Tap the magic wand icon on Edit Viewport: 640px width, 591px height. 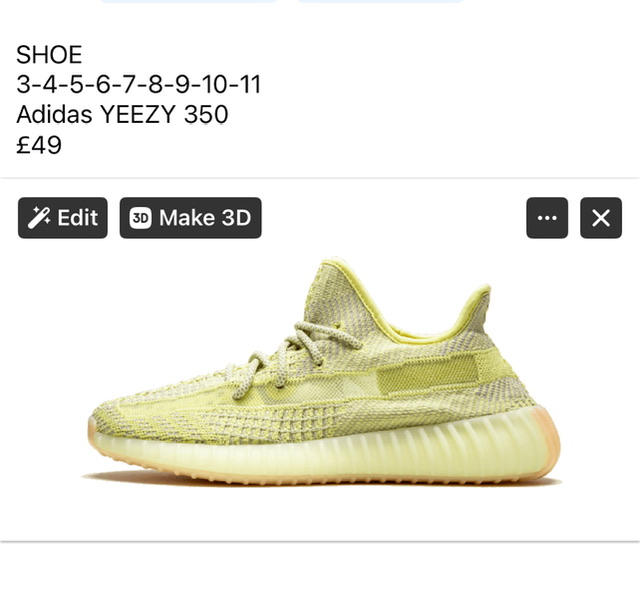39,218
